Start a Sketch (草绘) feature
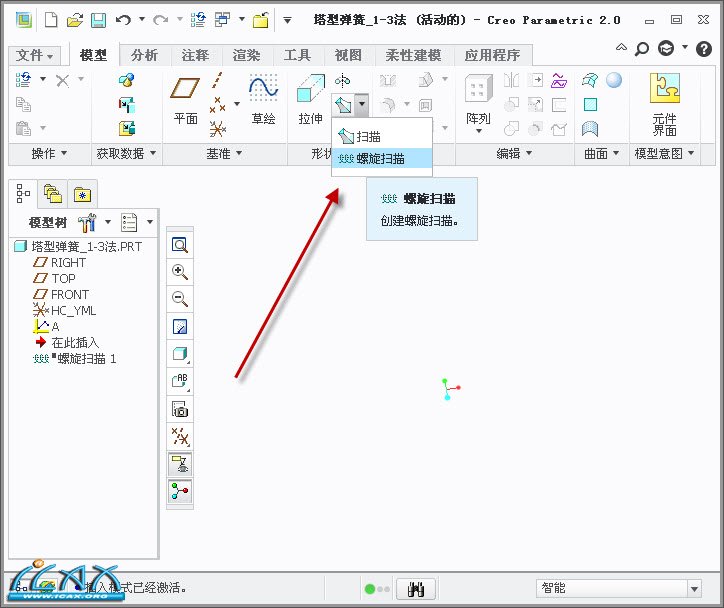The image size is (724, 608). pos(263,100)
